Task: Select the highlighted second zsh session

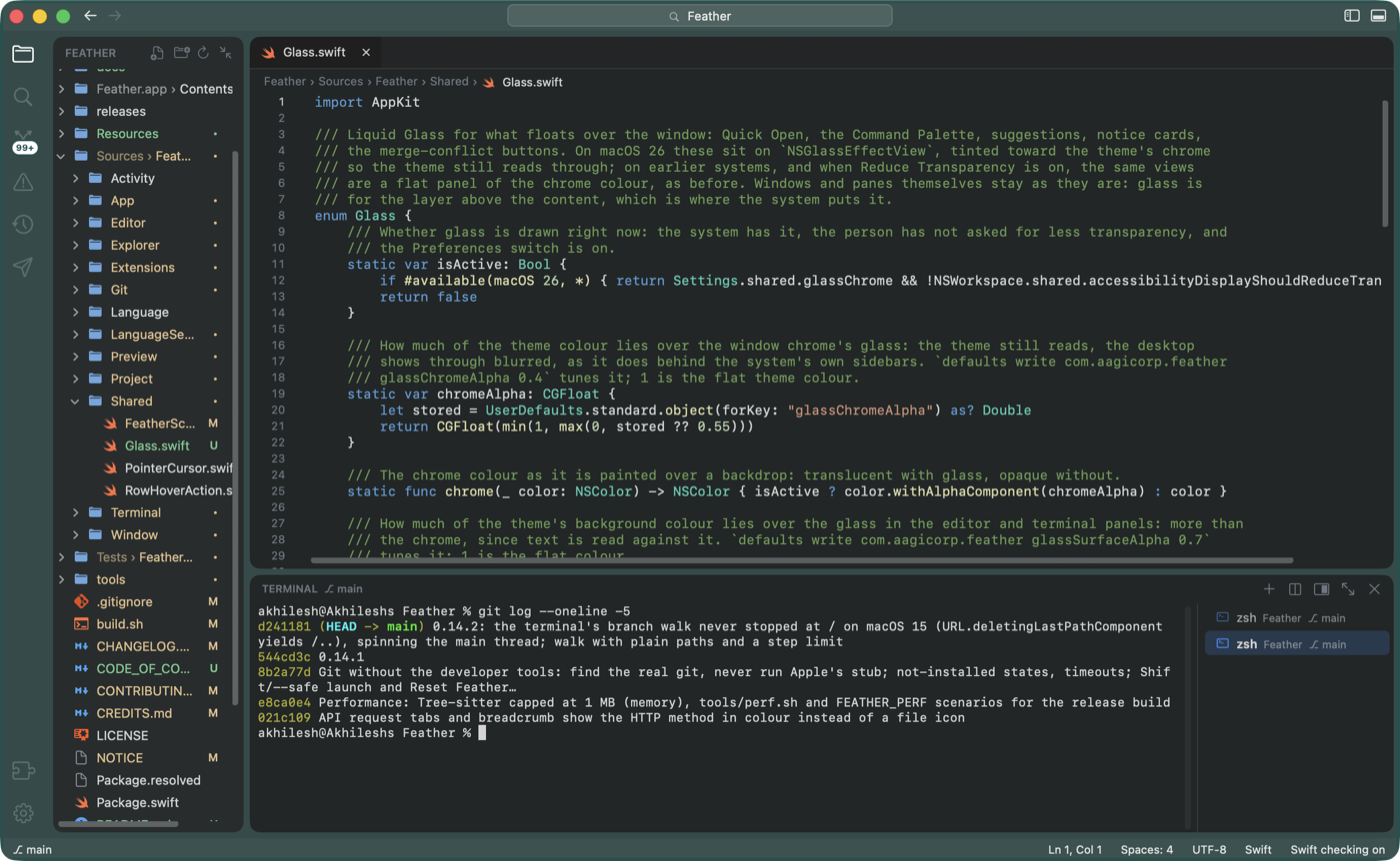Action: pos(1296,644)
